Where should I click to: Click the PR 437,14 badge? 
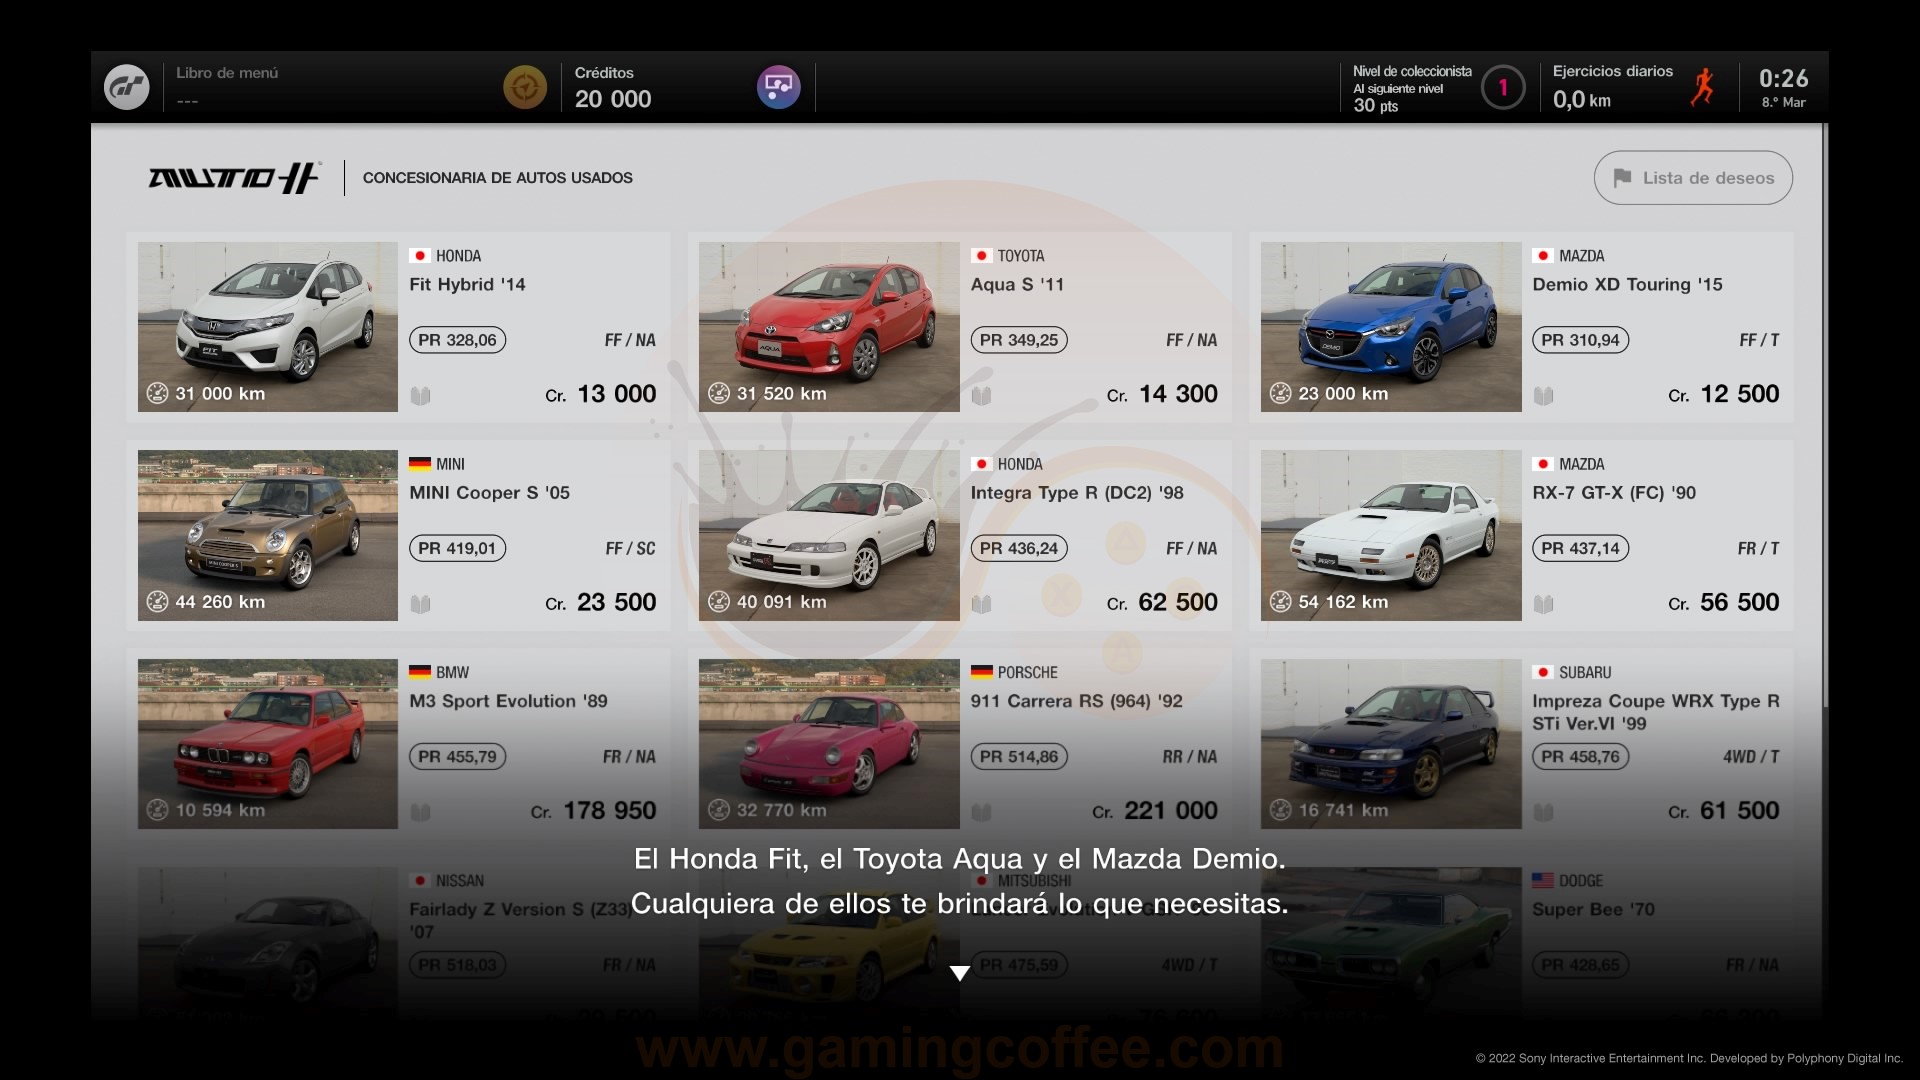point(1580,548)
